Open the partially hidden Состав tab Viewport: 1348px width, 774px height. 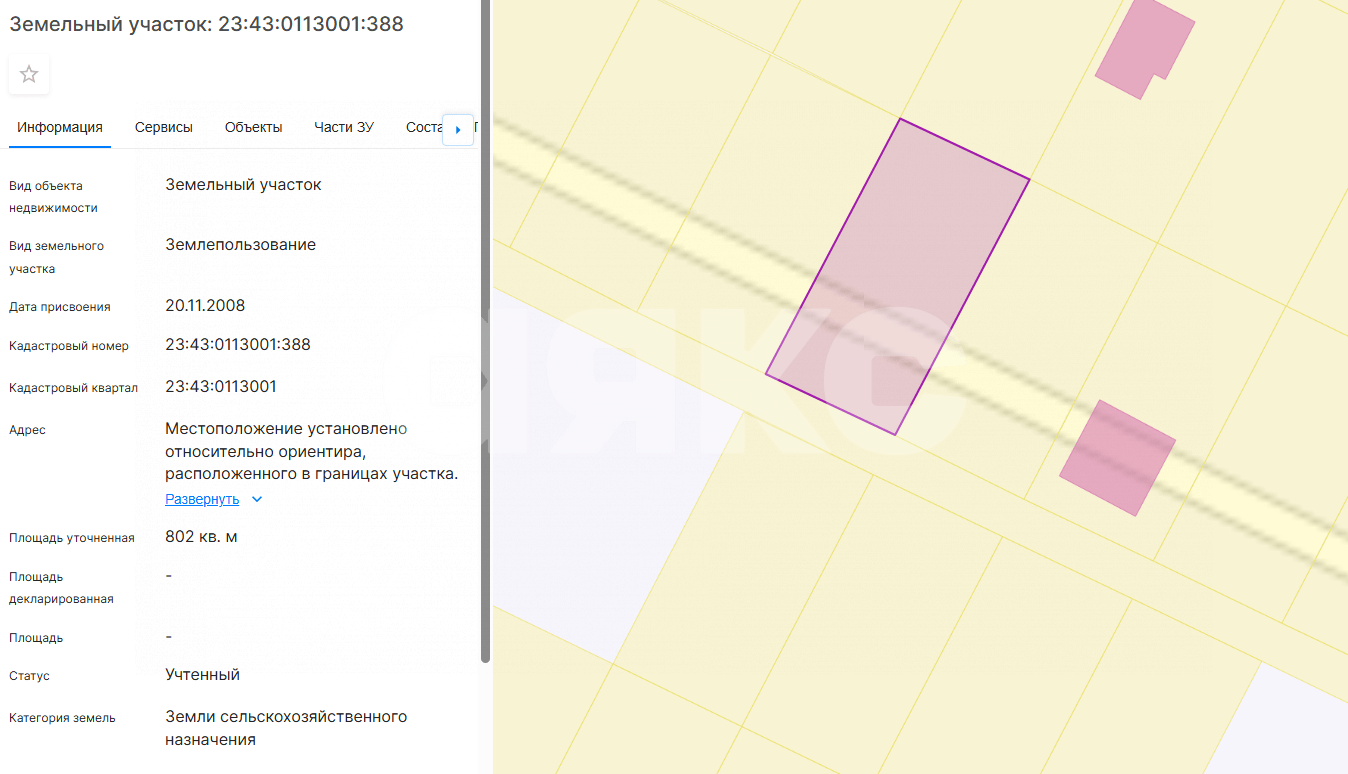click(424, 127)
